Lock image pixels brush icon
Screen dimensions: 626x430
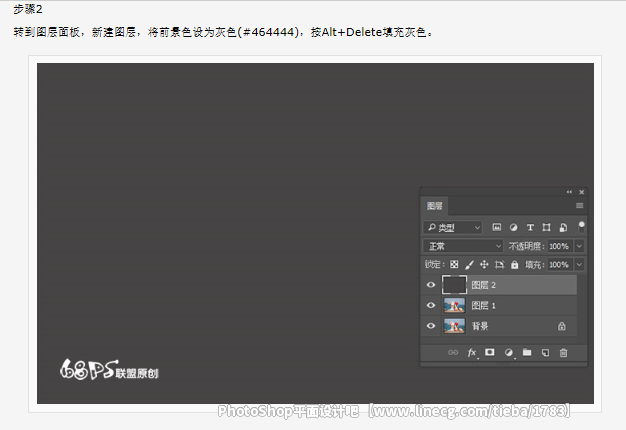click(469, 264)
